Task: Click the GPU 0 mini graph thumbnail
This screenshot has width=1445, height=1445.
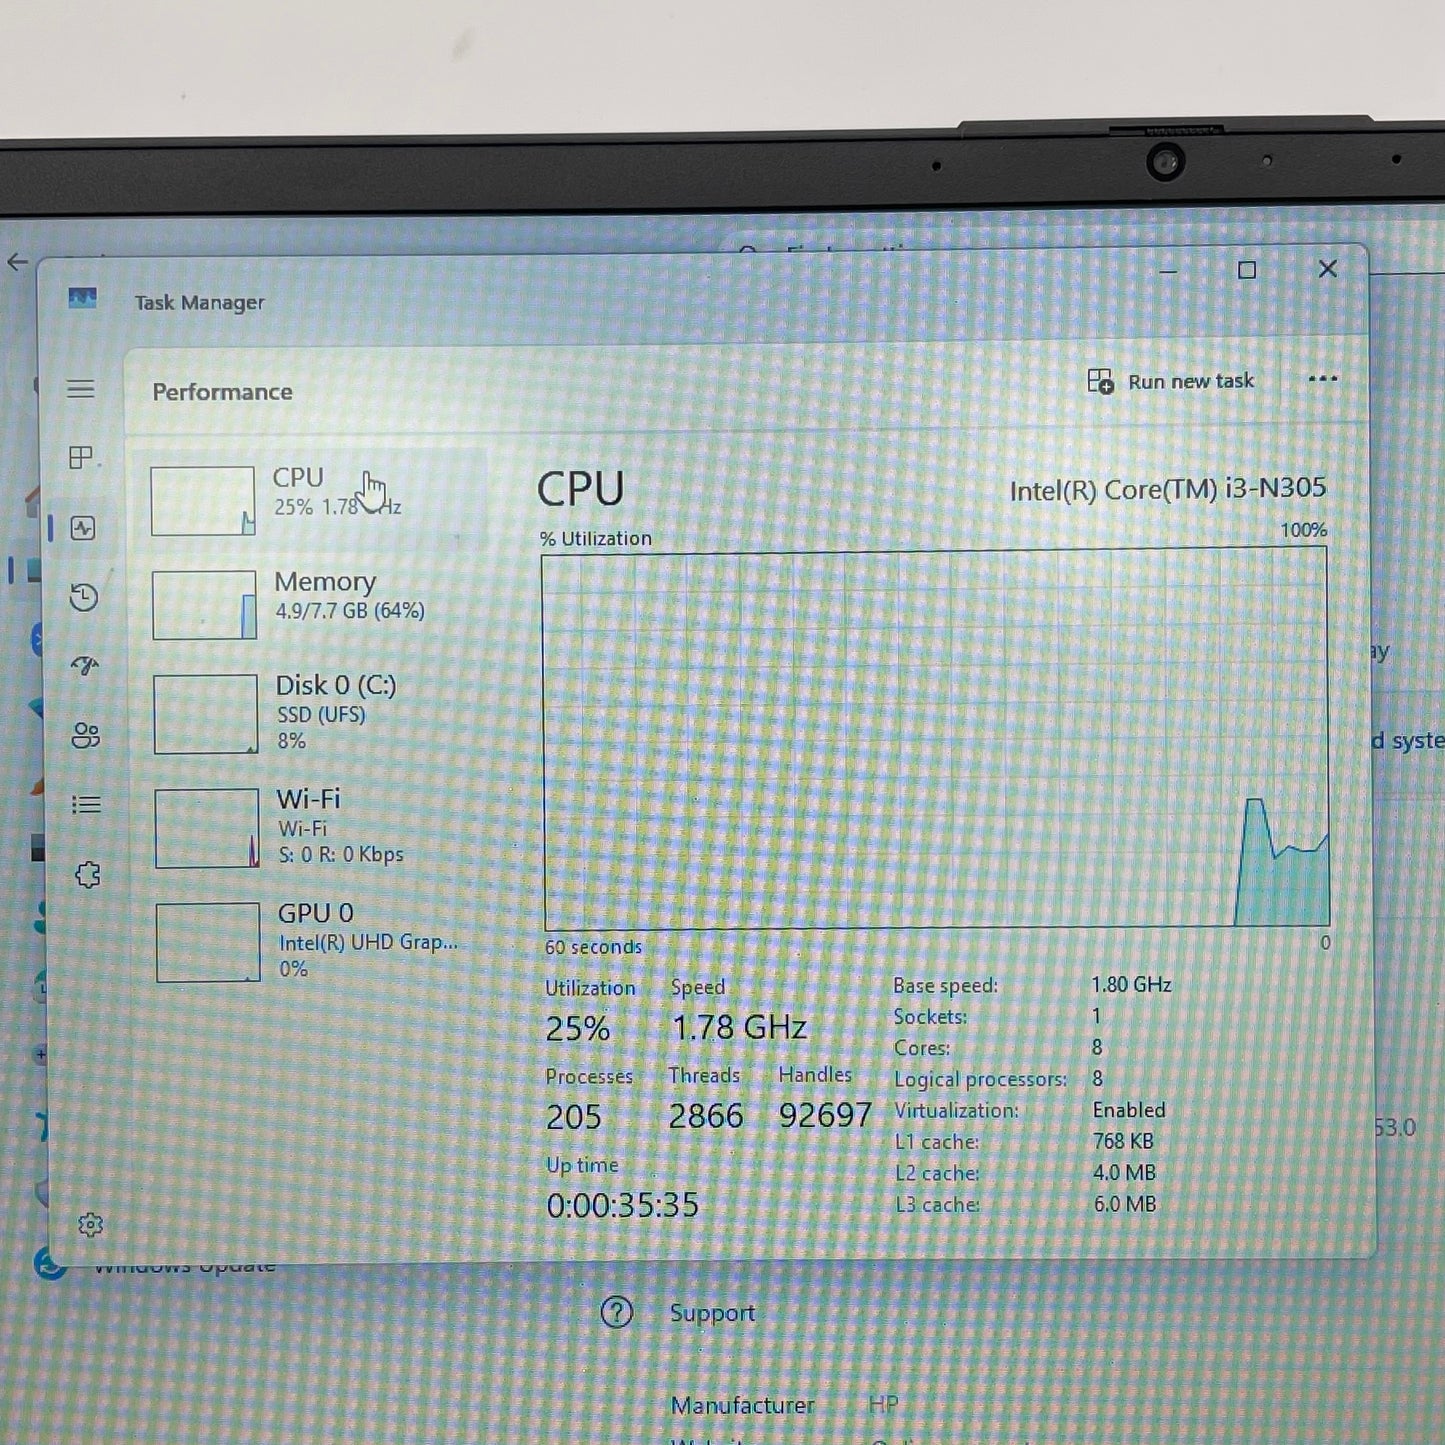Action: tap(208, 942)
